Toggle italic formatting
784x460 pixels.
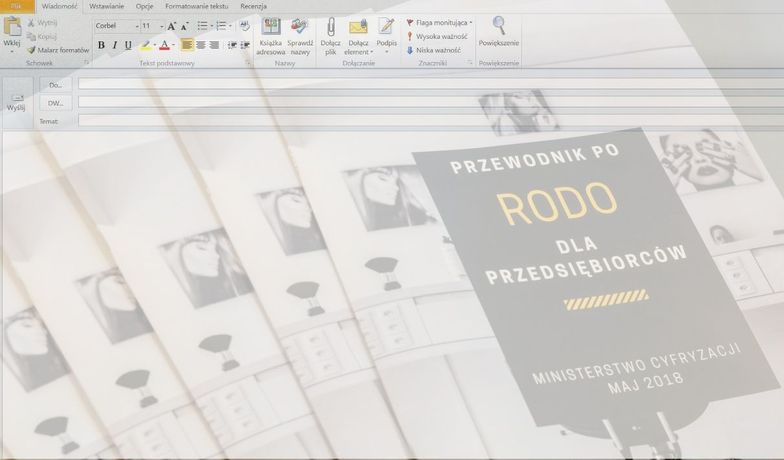click(x=115, y=45)
